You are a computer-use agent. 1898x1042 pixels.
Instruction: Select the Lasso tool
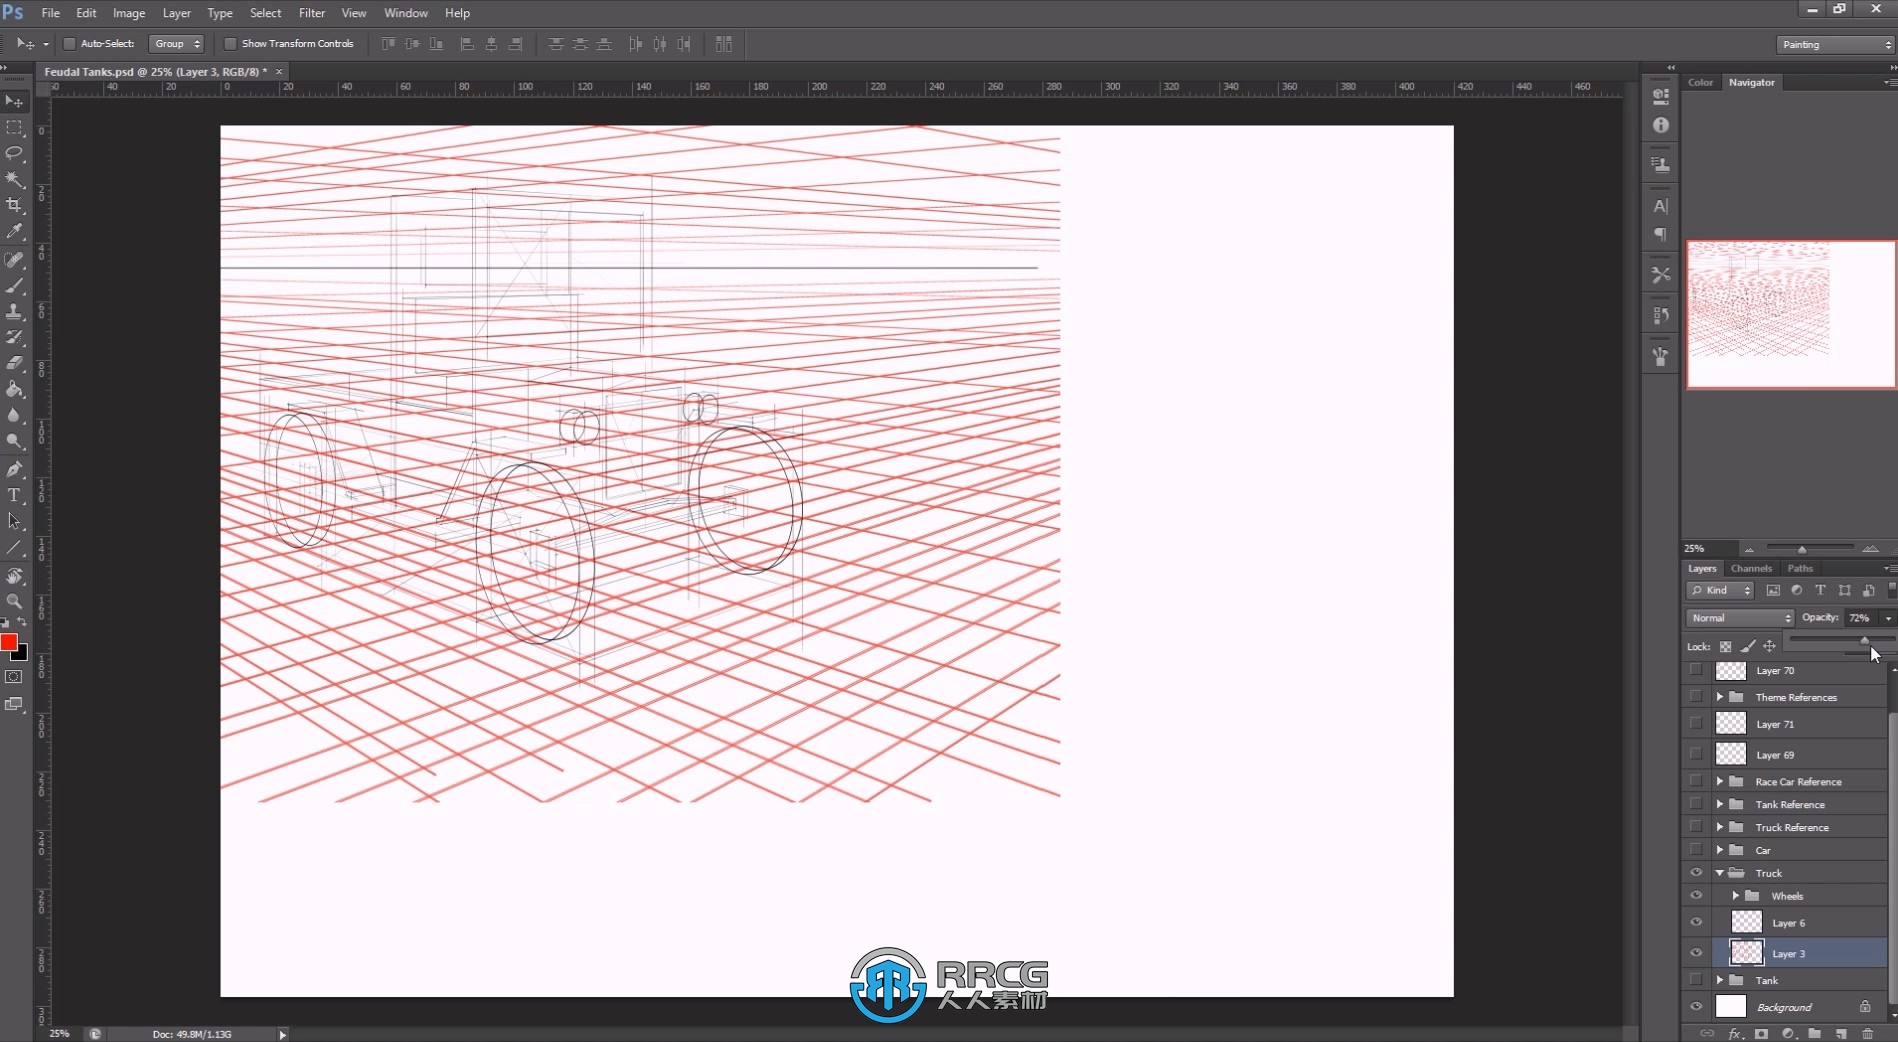[14, 153]
